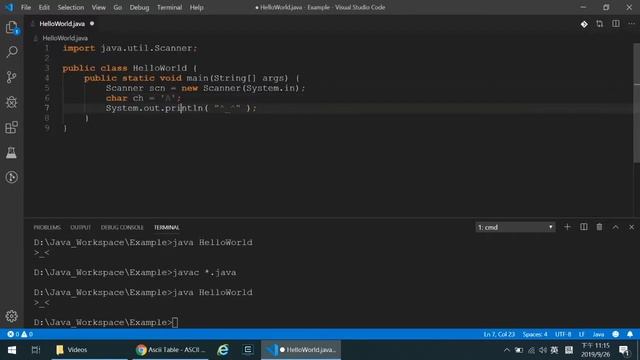Click the terminal prompt input area
The image size is (640, 360).
pyautogui.click(x=175, y=322)
